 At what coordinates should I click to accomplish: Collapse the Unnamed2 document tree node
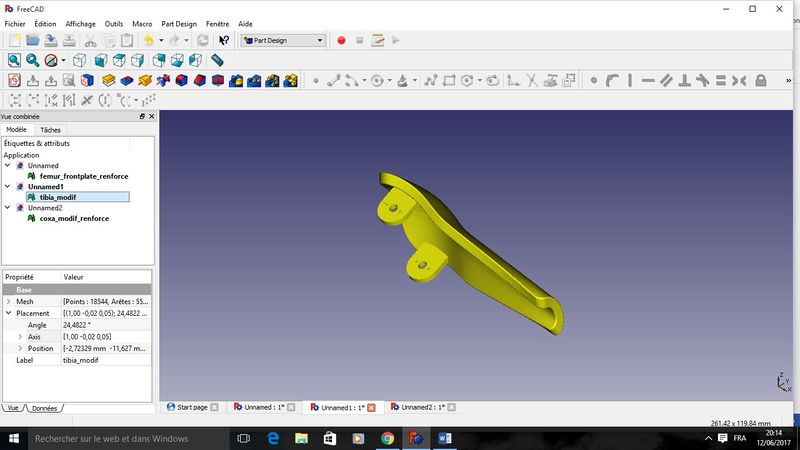click(9, 208)
